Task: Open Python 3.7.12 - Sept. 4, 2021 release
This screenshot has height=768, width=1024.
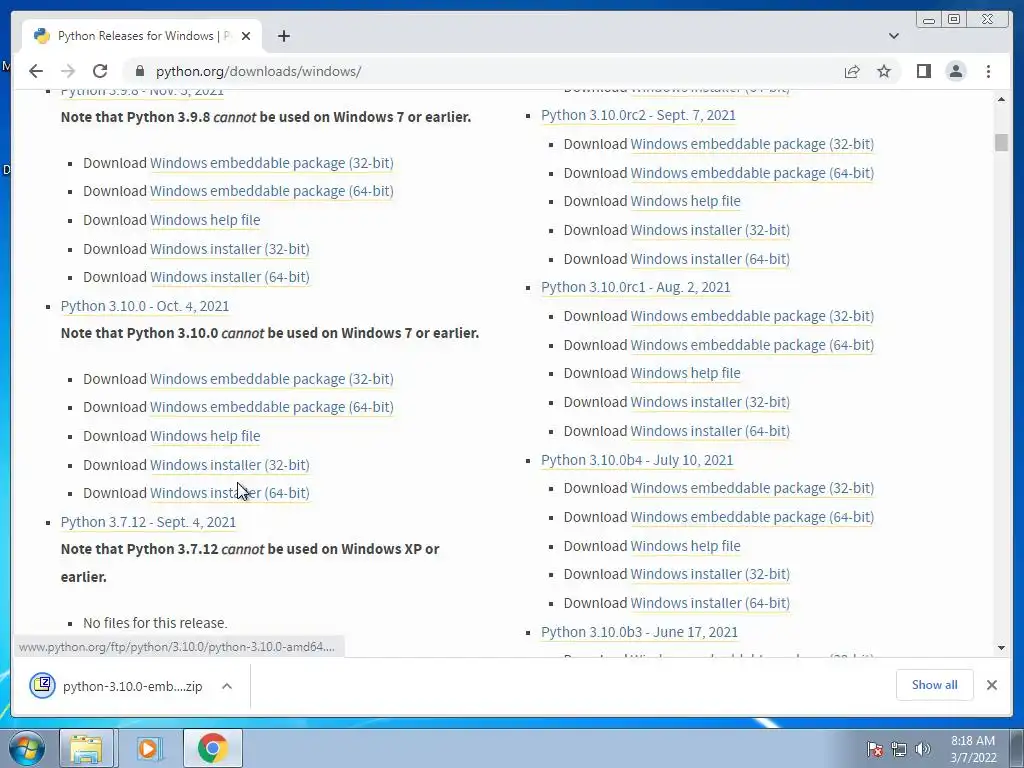Action: [x=148, y=522]
